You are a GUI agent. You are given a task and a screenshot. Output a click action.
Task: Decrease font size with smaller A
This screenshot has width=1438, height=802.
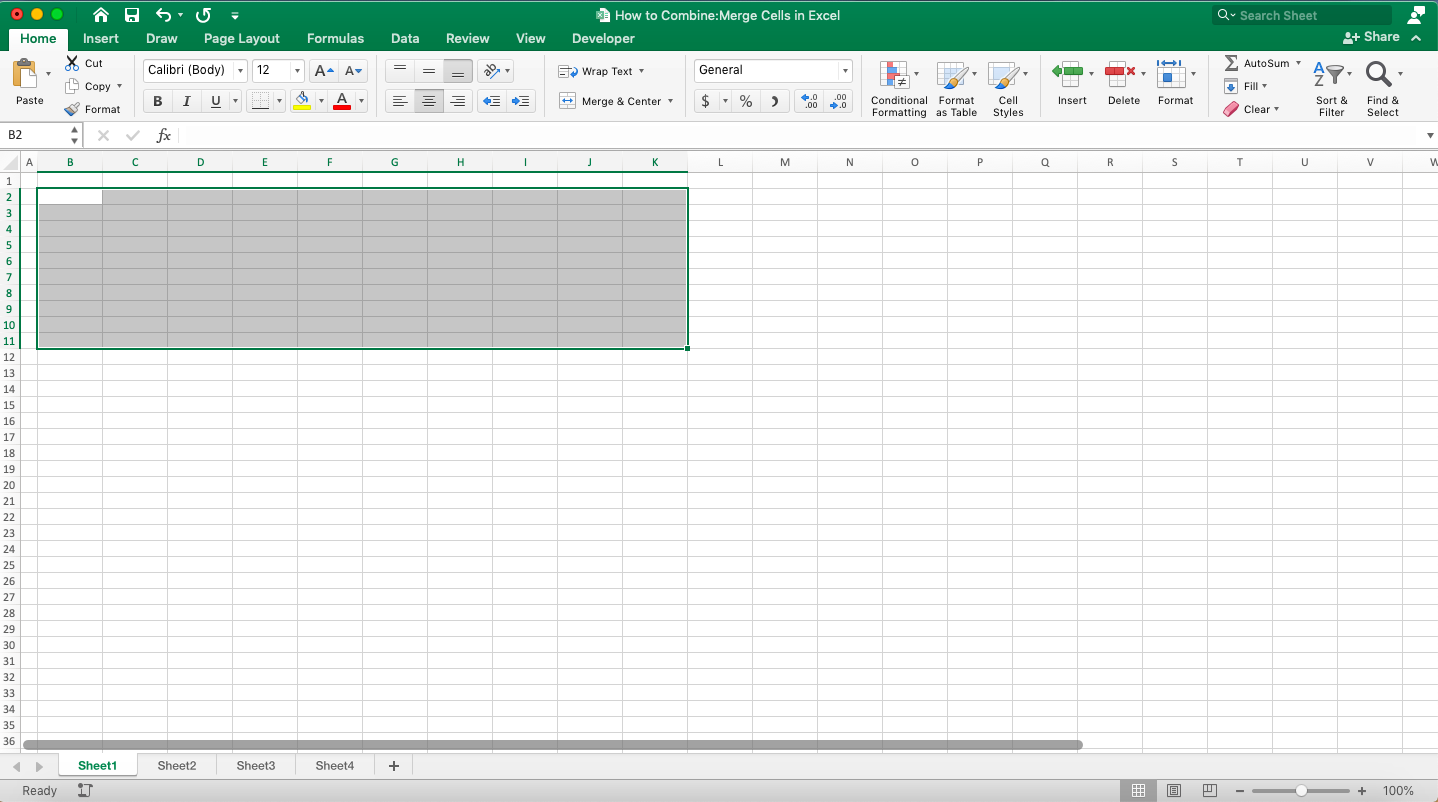click(353, 71)
